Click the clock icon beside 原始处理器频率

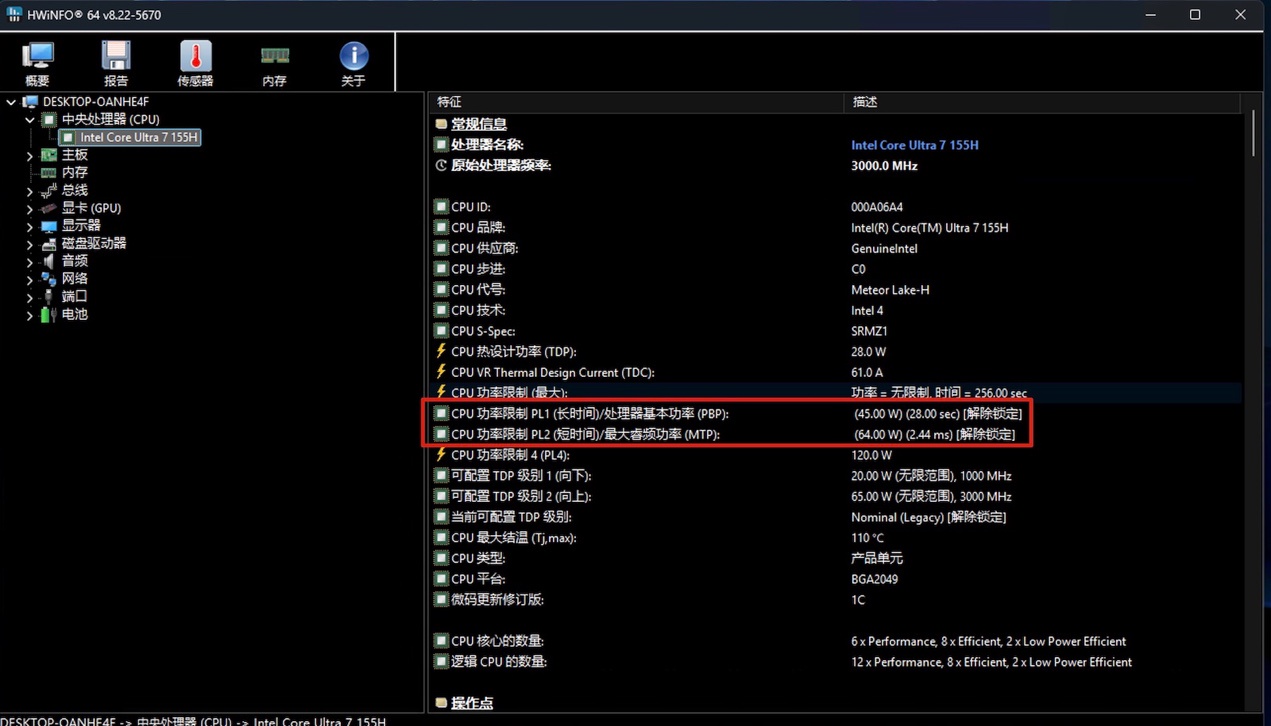[441, 165]
